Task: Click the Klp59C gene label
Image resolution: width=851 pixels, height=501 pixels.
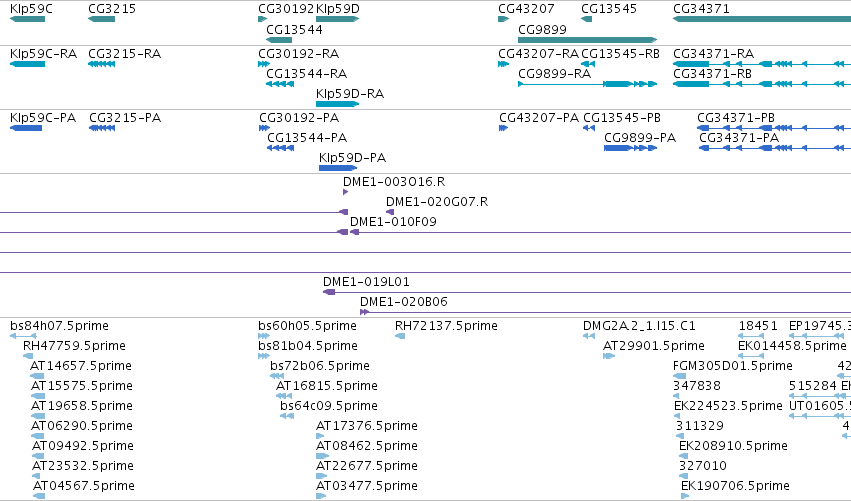Action: coord(31,9)
